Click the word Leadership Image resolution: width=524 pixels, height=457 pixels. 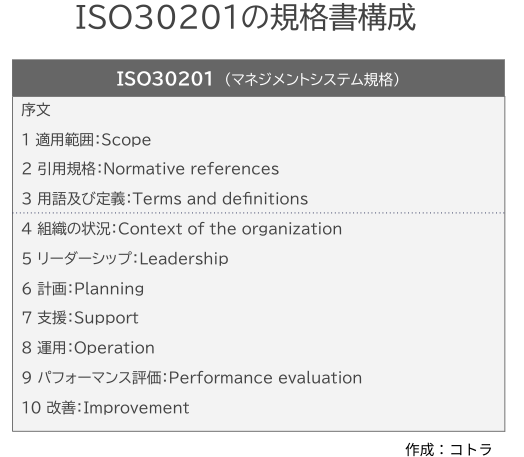click(x=184, y=259)
